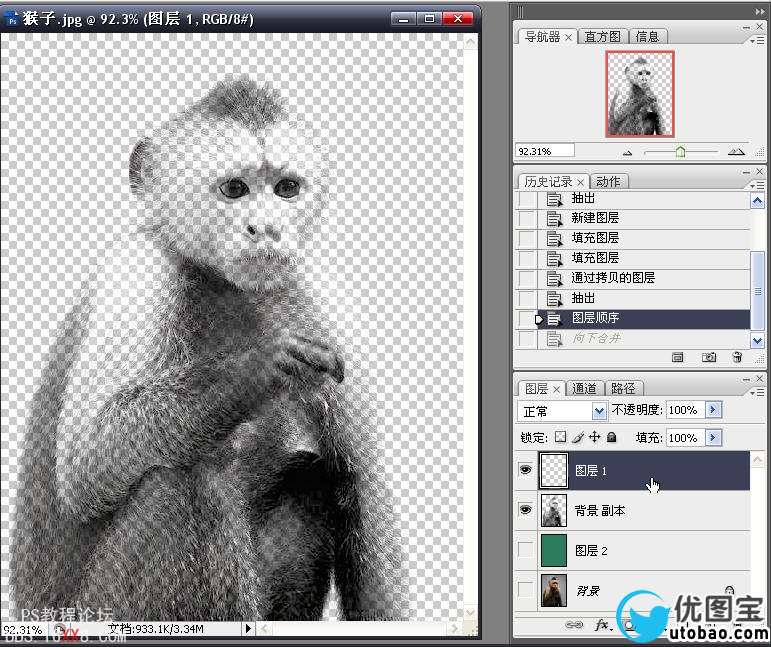Set history brush source at 新建图层 state

point(527,218)
